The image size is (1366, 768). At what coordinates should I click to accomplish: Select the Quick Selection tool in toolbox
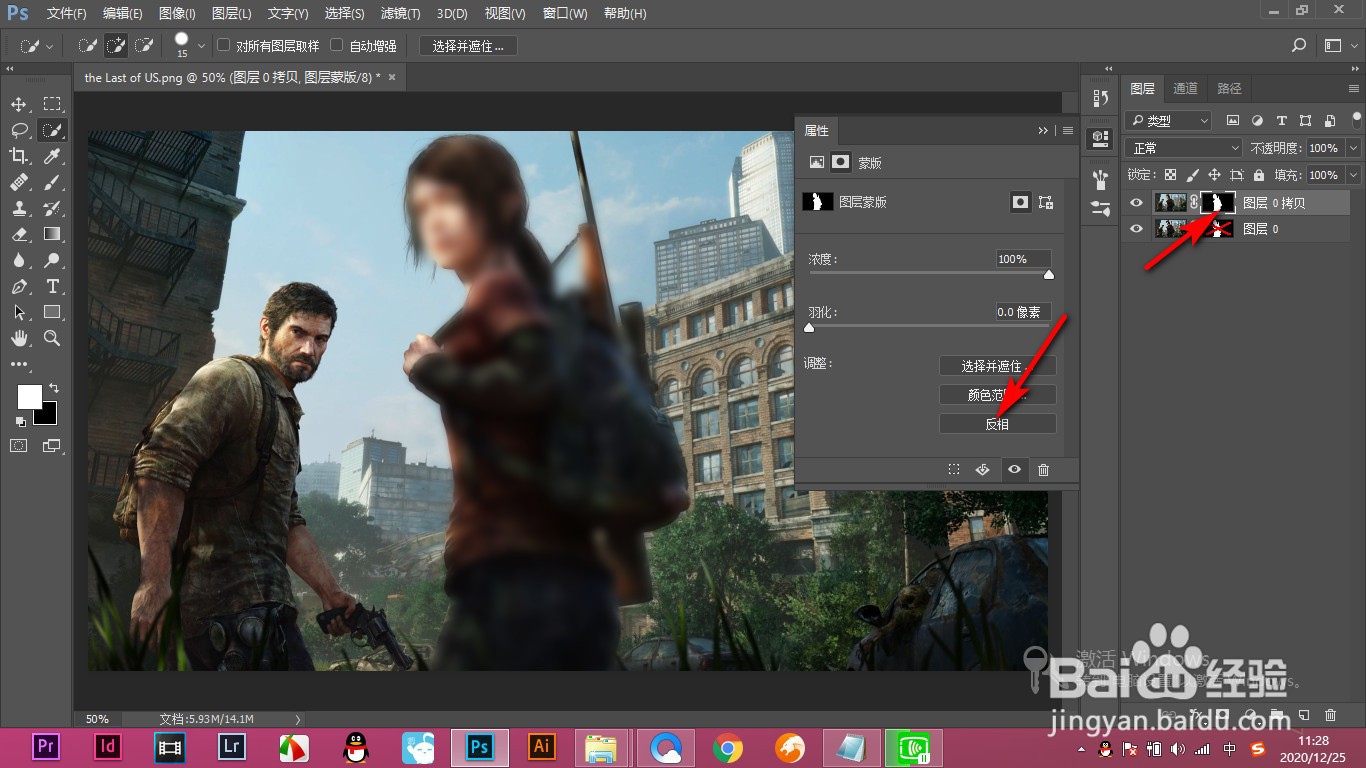[52, 130]
